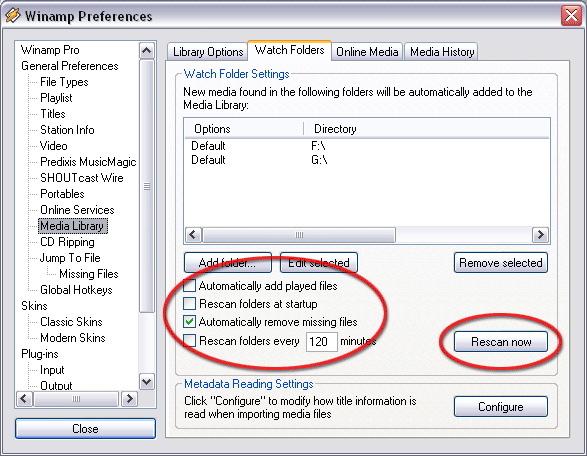
Task: Select General Preferences in the tree
Action: 70,66
